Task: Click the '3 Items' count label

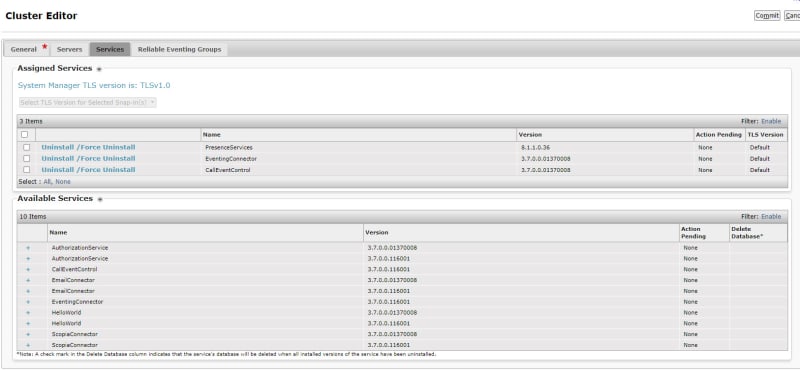Action: 31,121
